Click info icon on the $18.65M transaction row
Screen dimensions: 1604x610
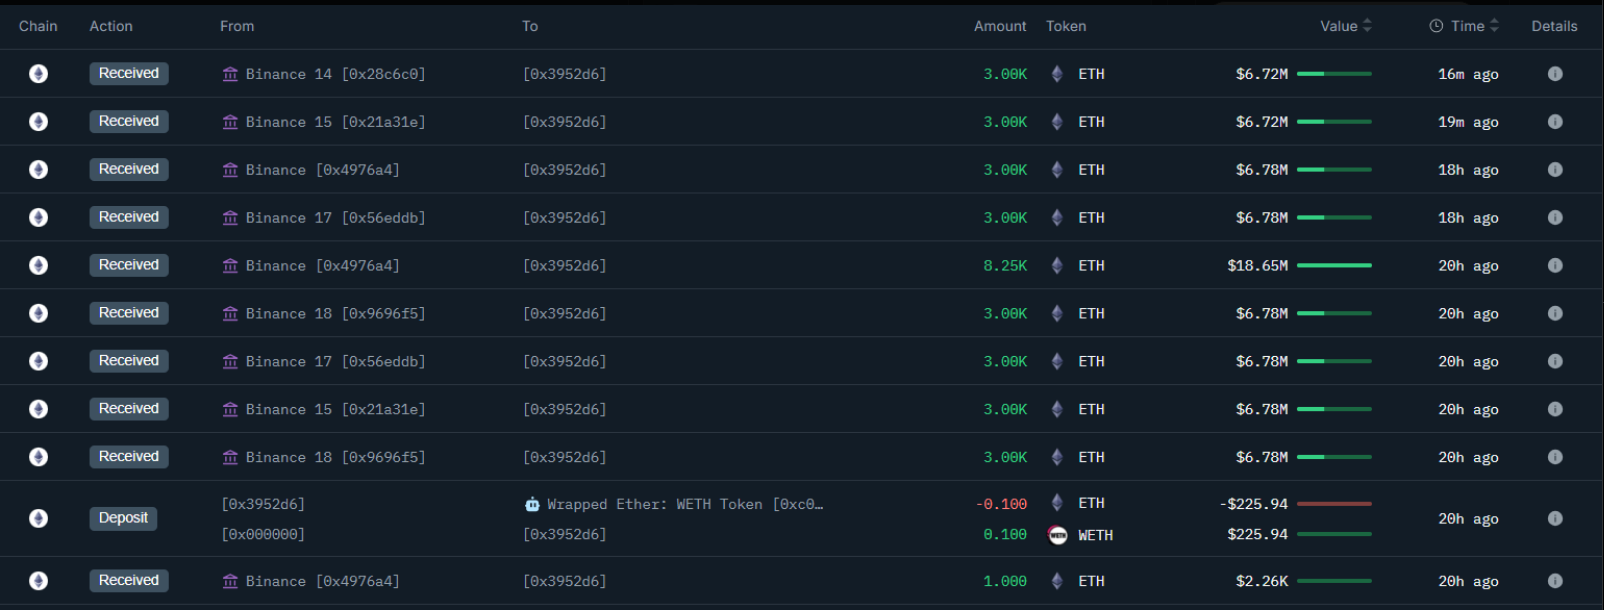click(1555, 266)
